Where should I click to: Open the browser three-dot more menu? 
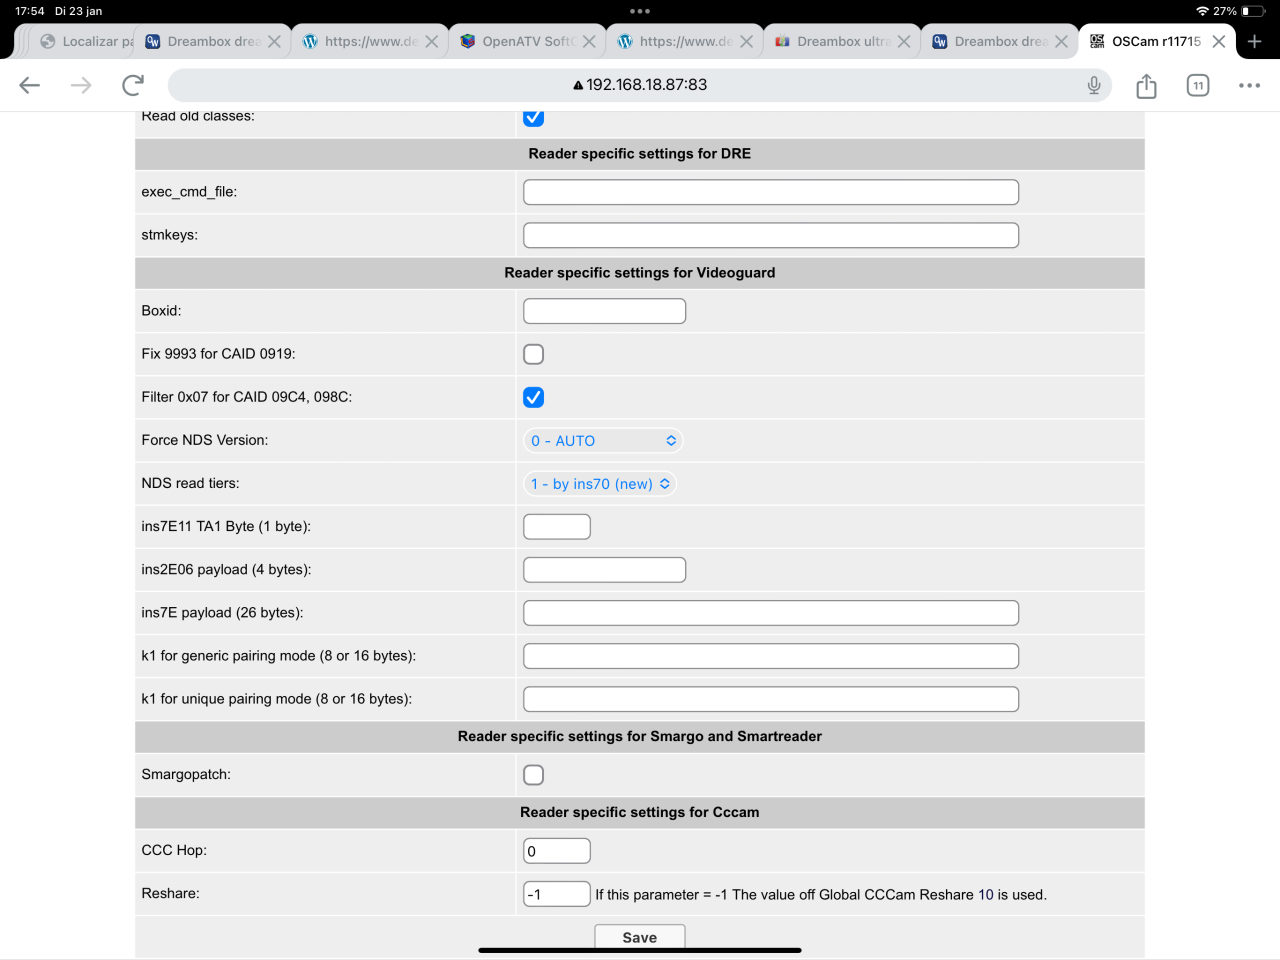click(x=1249, y=85)
